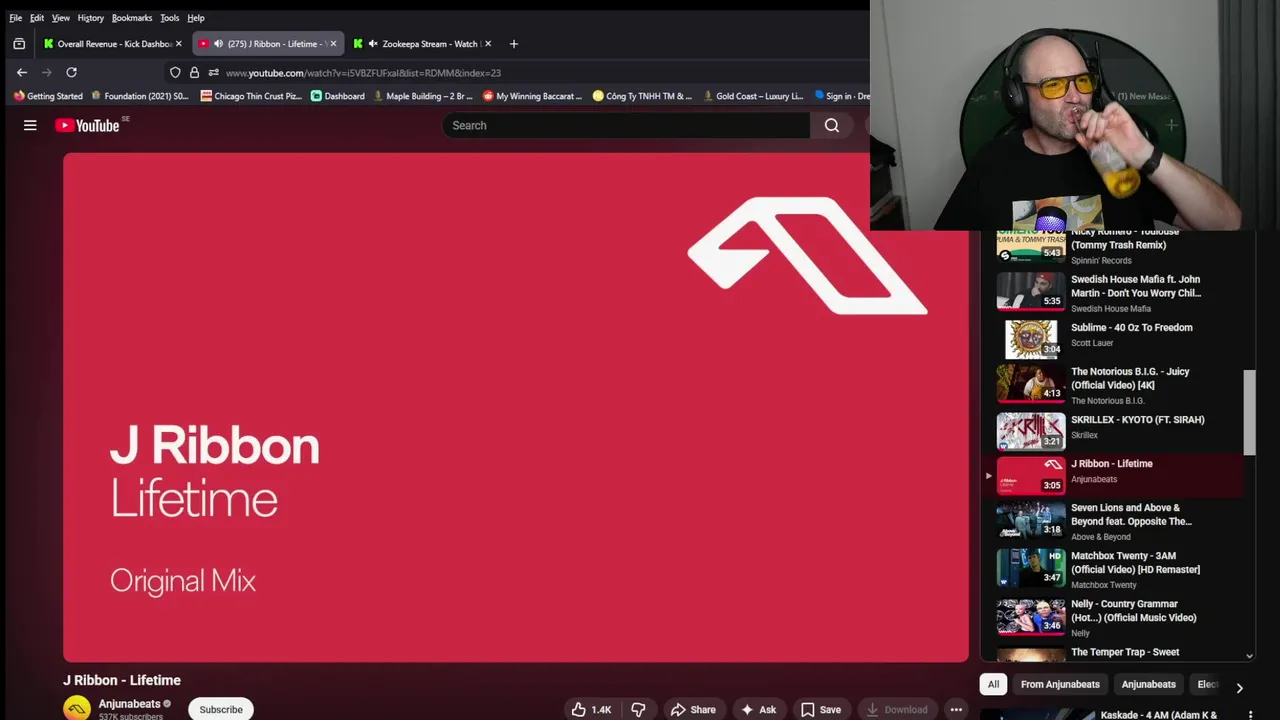Select the Anjunabeats filter chip
The width and height of the screenshot is (1280, 720).
(1148, 684)
